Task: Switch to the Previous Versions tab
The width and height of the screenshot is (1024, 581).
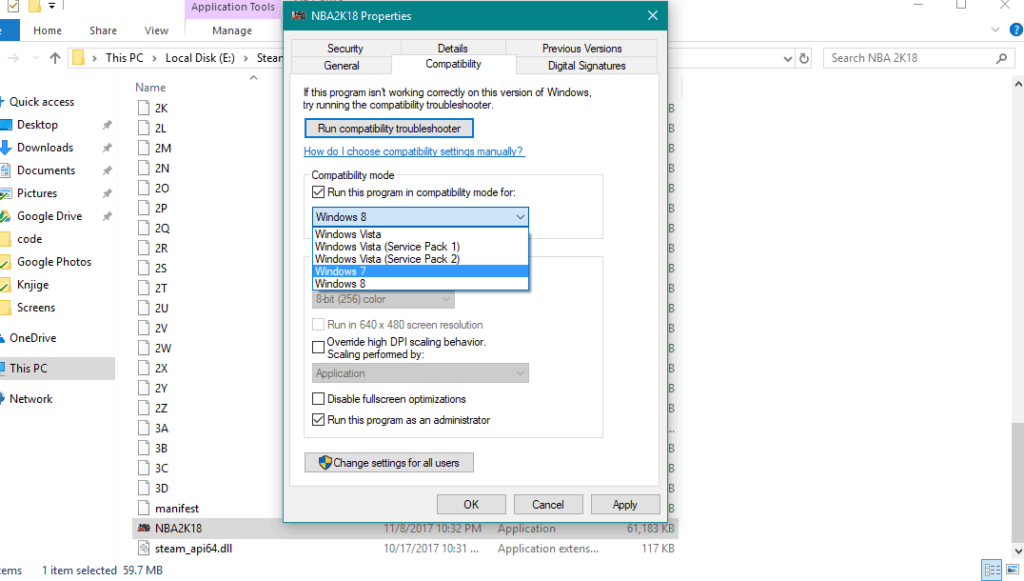Action: coord(581,48)
